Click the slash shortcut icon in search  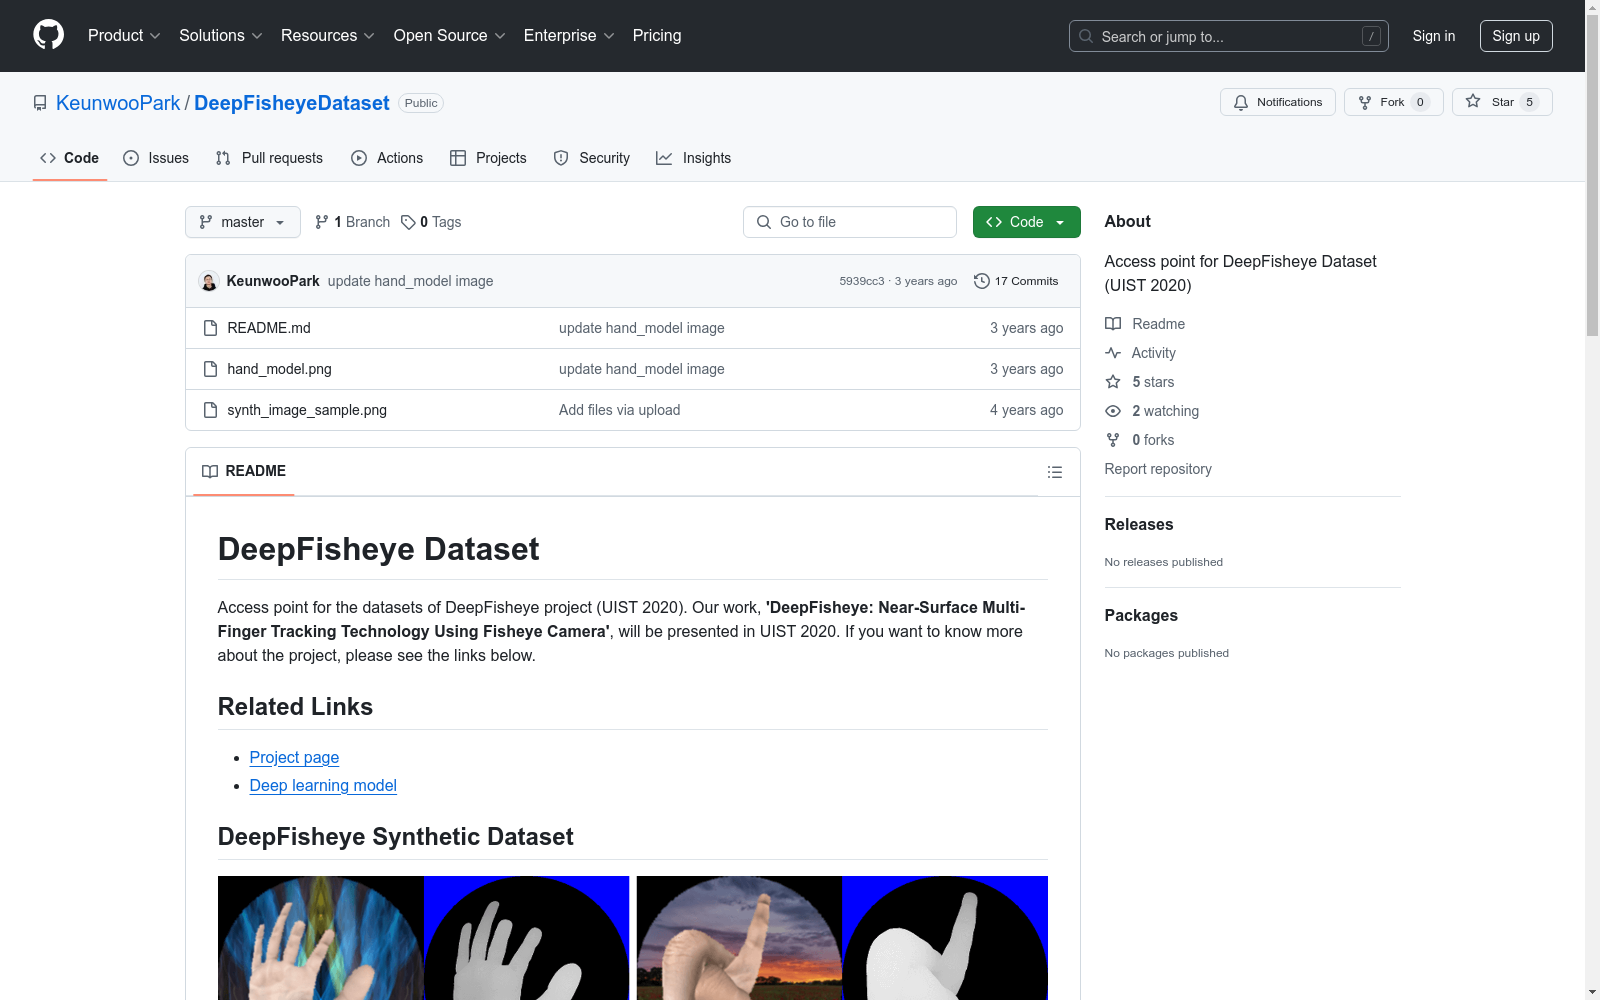(1371, 36)
